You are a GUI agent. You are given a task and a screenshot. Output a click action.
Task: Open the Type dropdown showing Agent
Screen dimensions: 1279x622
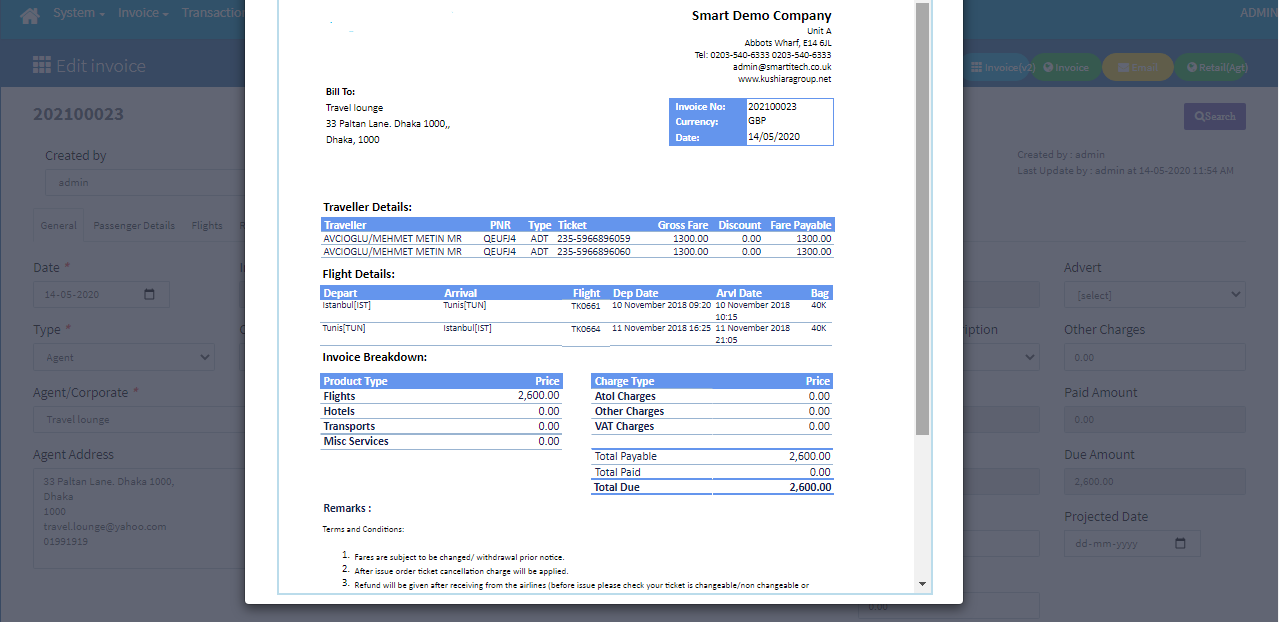pyautogui.click(x=123, y=356)
